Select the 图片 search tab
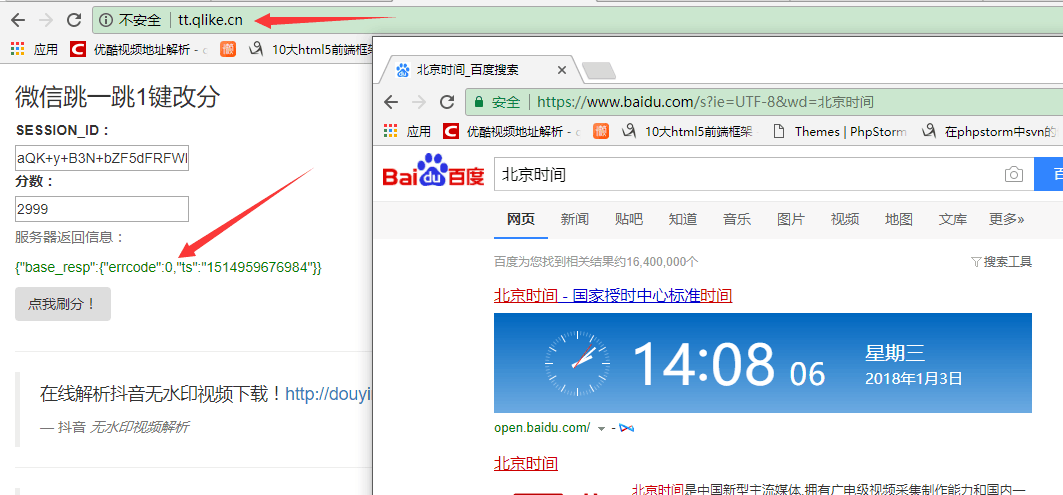 click(x=790, y=219)
